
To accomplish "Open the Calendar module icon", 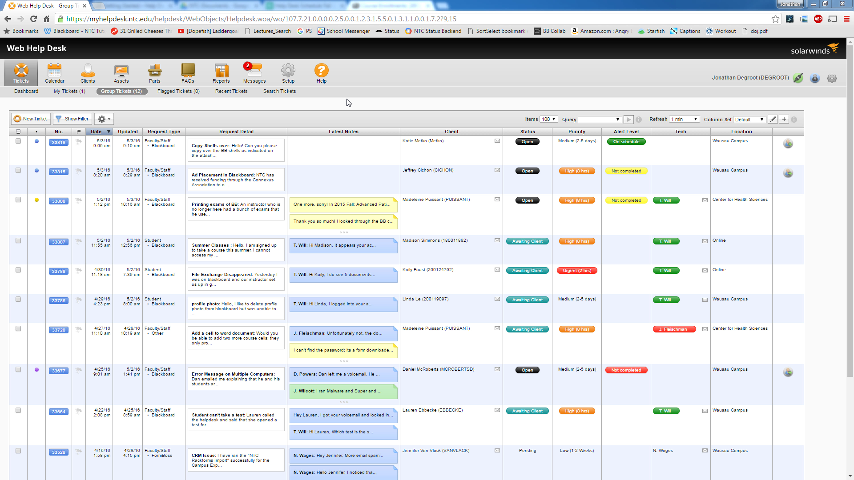I will pos(54,72).
